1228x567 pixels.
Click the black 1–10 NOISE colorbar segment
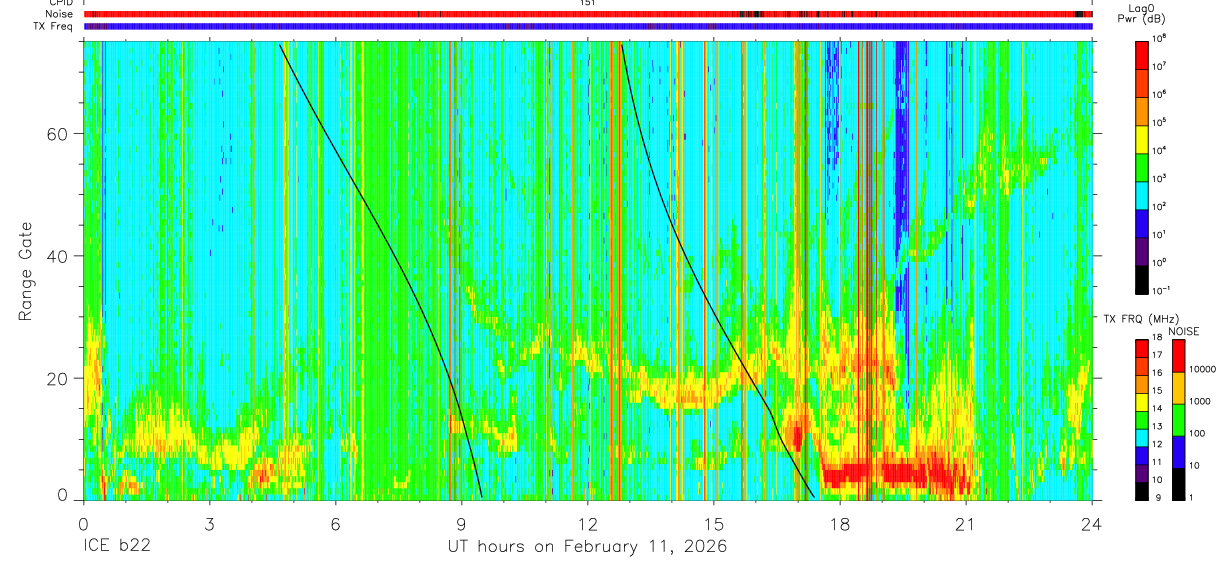click(1177, 483)
